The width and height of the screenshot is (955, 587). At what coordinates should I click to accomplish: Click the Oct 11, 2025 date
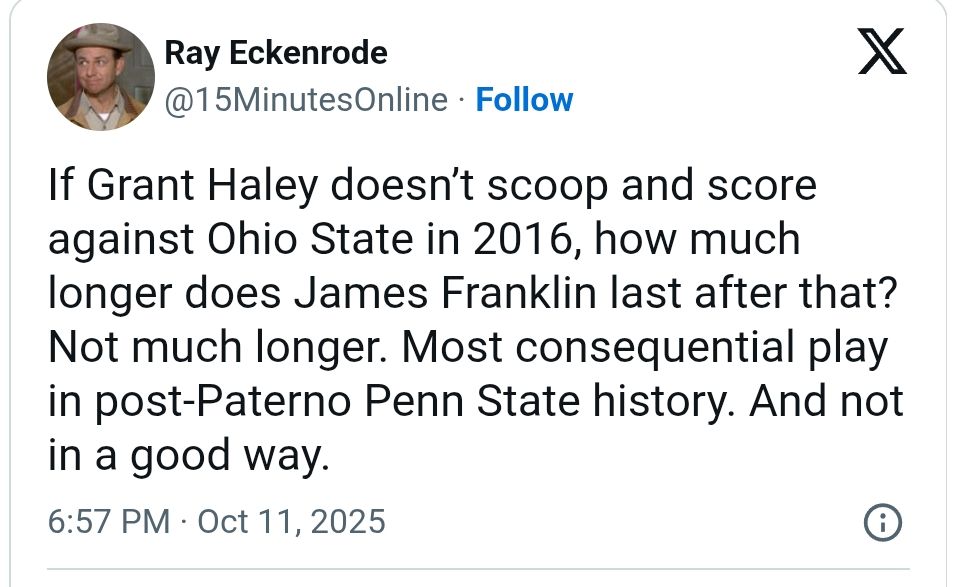[292, 522]
